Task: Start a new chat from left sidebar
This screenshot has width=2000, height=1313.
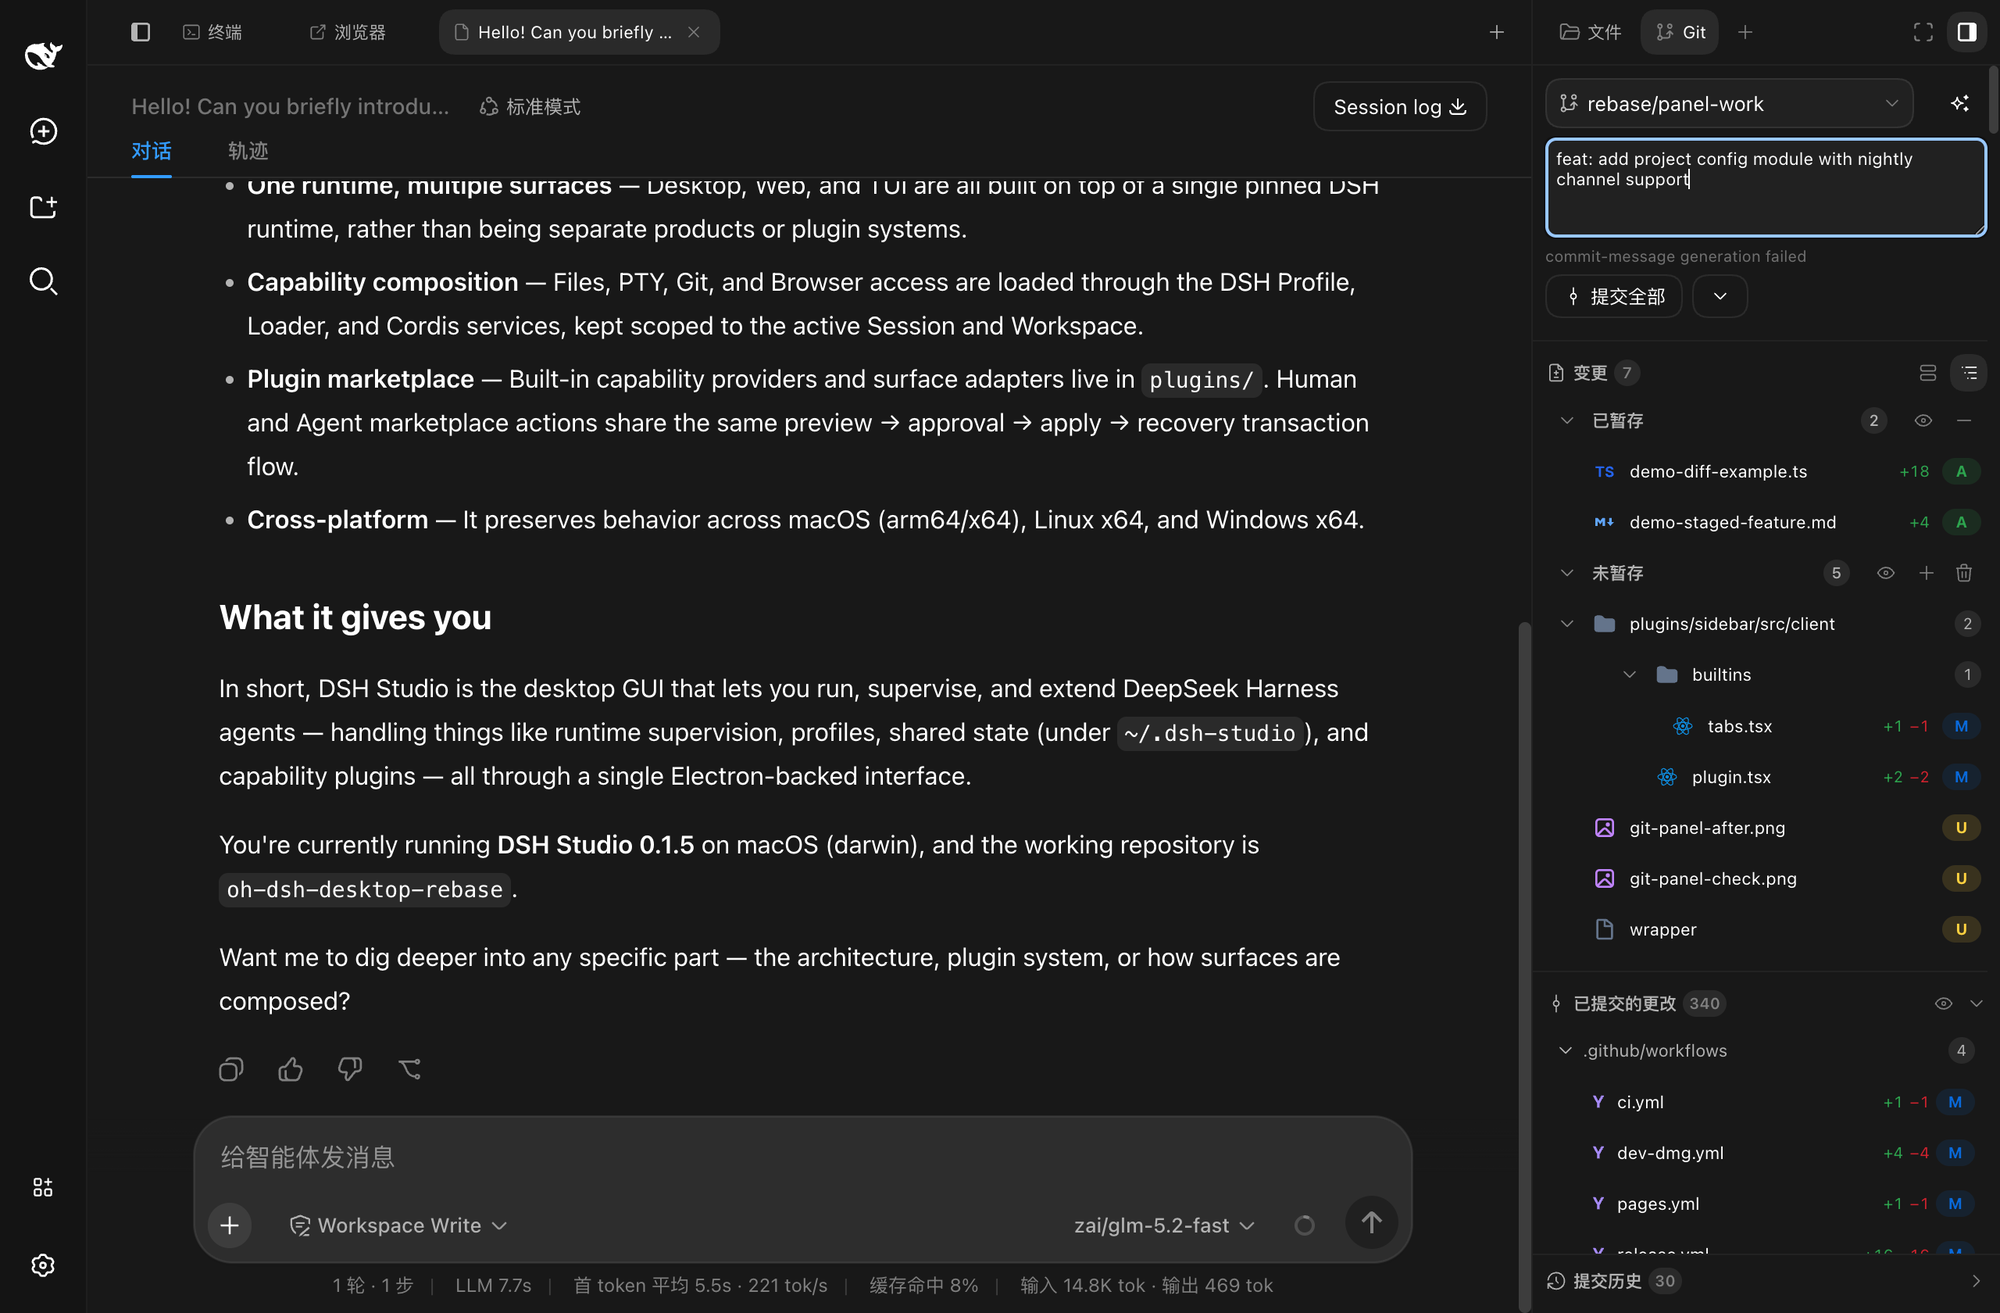Action: (43, 131)
